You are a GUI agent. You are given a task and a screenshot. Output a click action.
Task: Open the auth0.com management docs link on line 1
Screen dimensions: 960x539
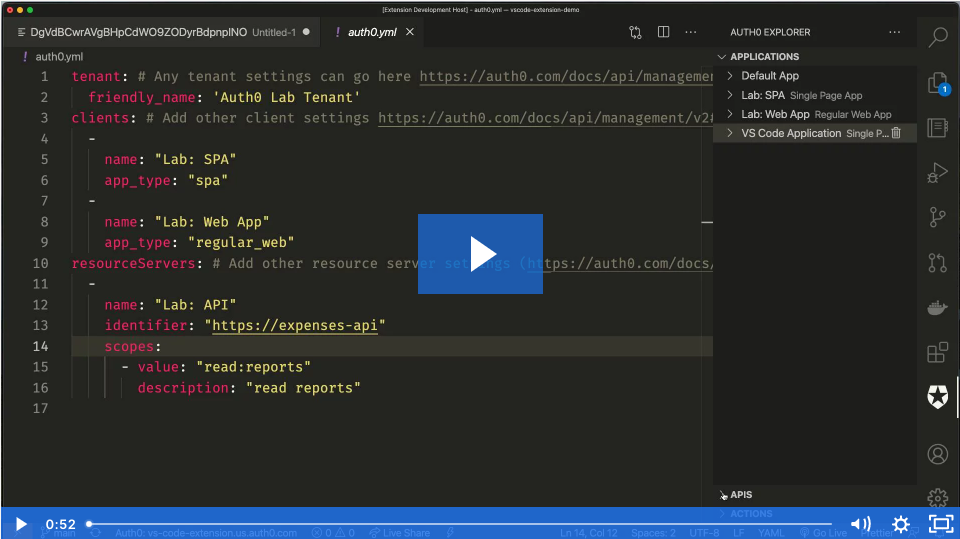(566, 77)
